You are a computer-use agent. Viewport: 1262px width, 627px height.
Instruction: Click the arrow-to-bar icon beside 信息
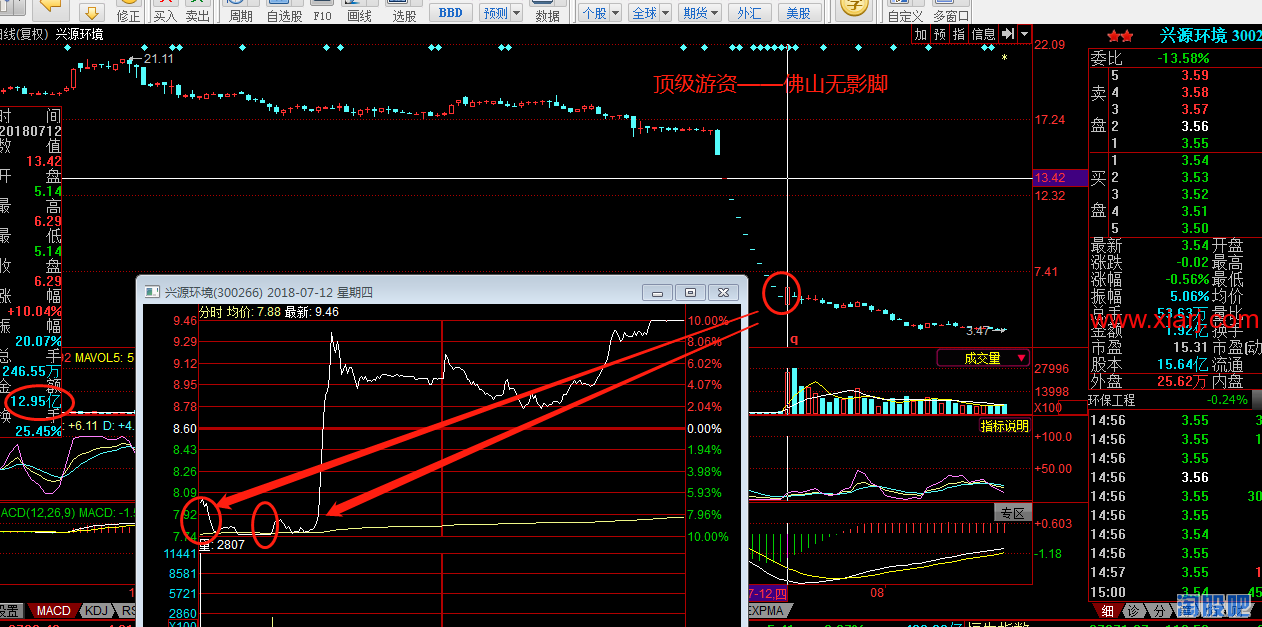tap(1007, 34)
